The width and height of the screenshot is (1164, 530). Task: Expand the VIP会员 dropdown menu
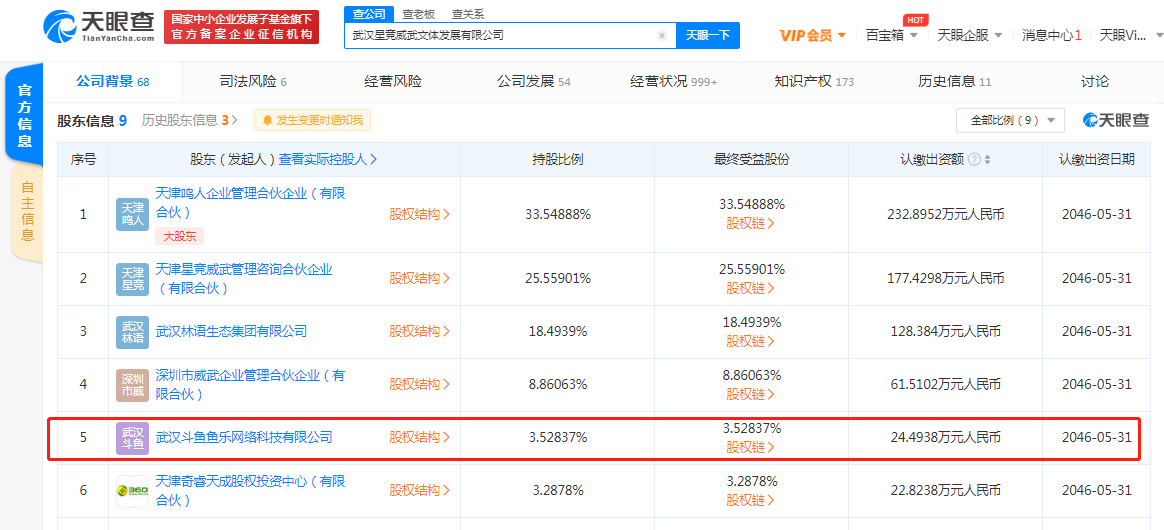coord(812,35)
